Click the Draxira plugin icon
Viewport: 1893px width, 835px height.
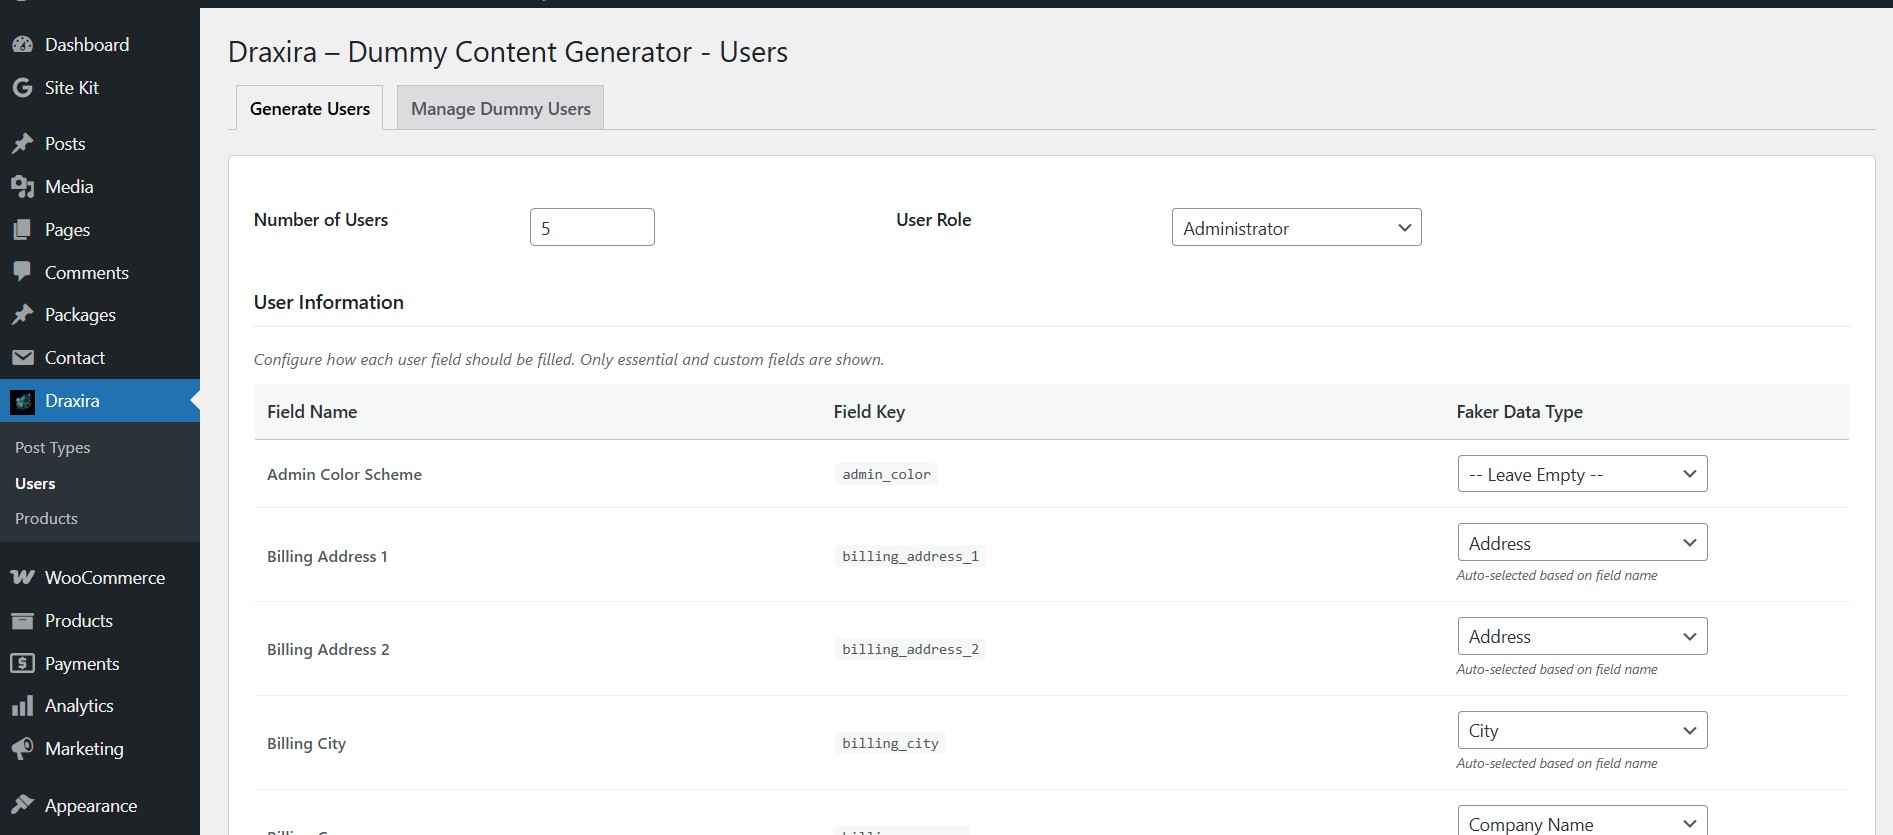pyautogui.click(x=22, y=401)
